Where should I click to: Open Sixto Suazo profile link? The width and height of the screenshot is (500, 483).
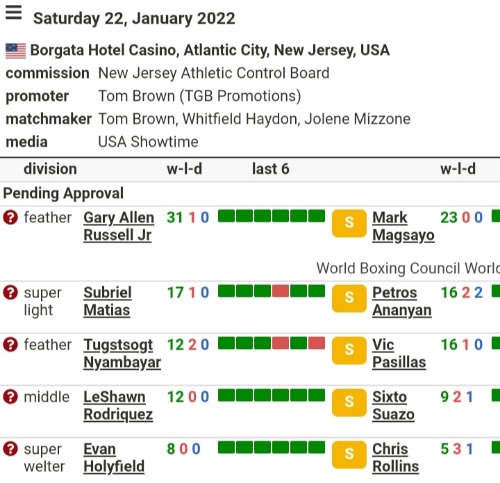pos(393,406)
